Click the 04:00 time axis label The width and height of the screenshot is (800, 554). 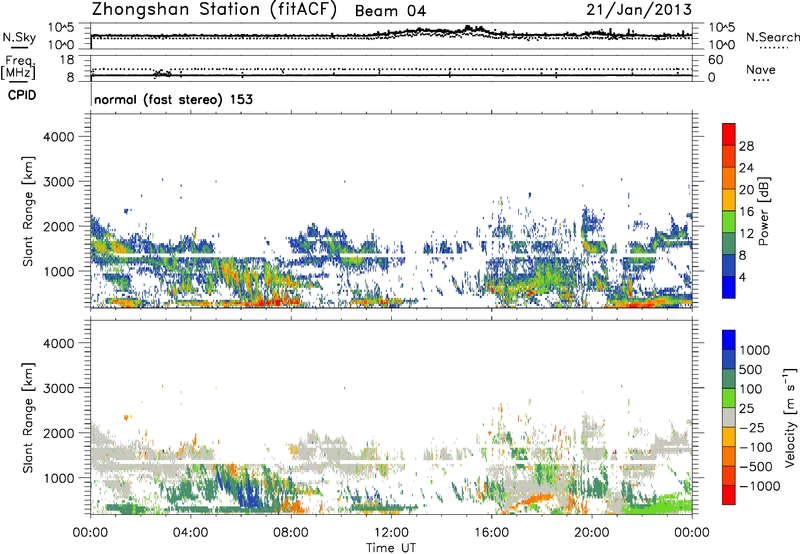tap(190, 533)
